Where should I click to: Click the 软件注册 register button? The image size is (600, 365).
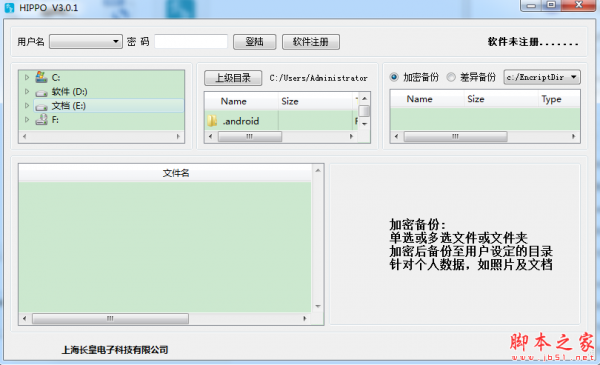pos(311,42)
